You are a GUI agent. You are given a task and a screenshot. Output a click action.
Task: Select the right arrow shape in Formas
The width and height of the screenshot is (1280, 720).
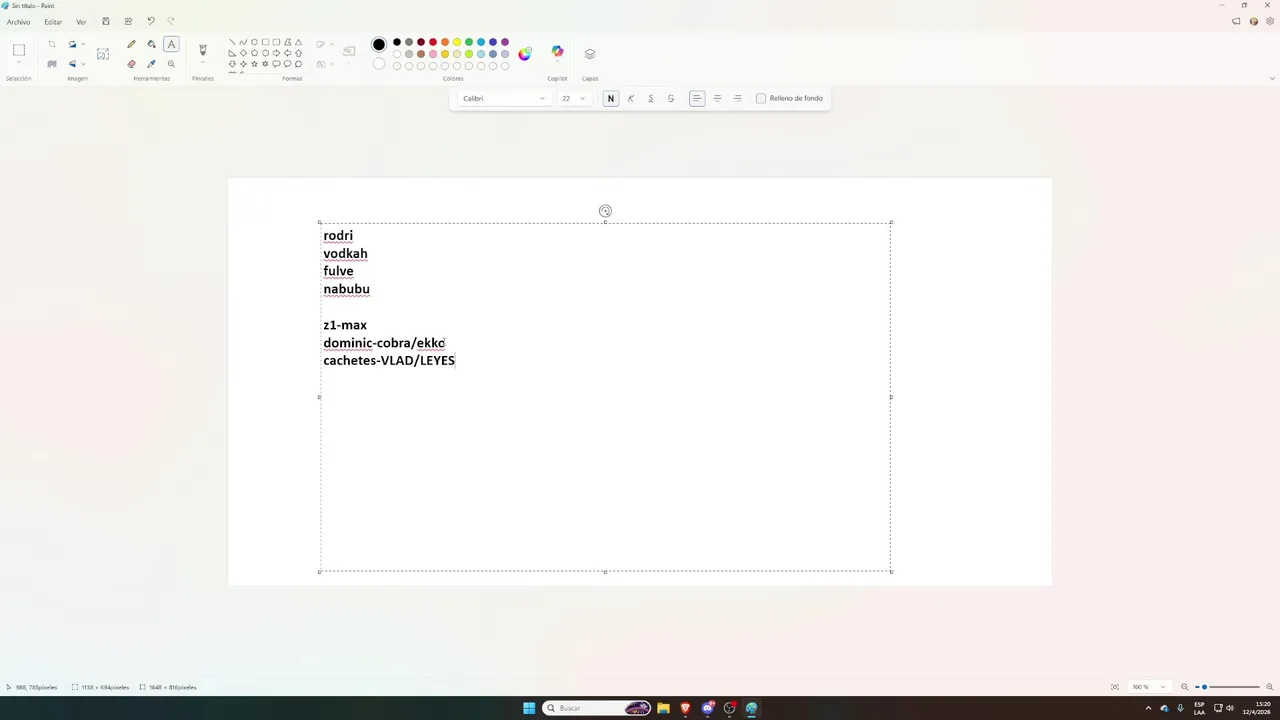[276, 53]
